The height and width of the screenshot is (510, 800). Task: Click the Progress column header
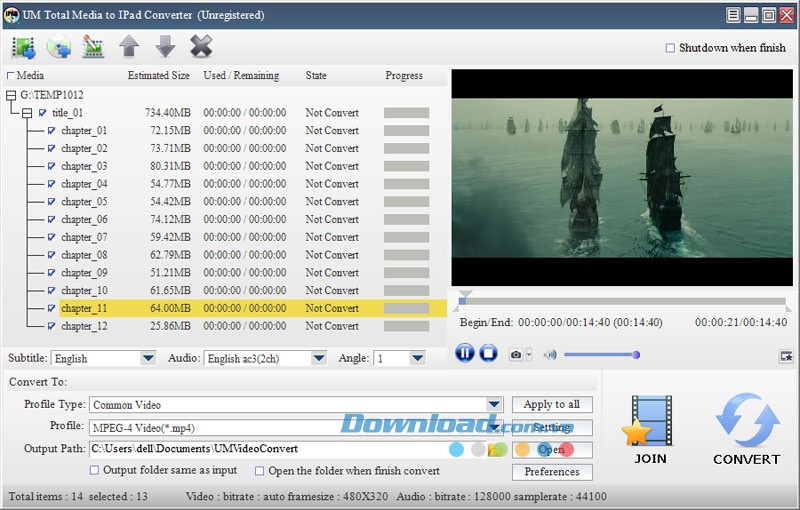(x=404, y=75)
